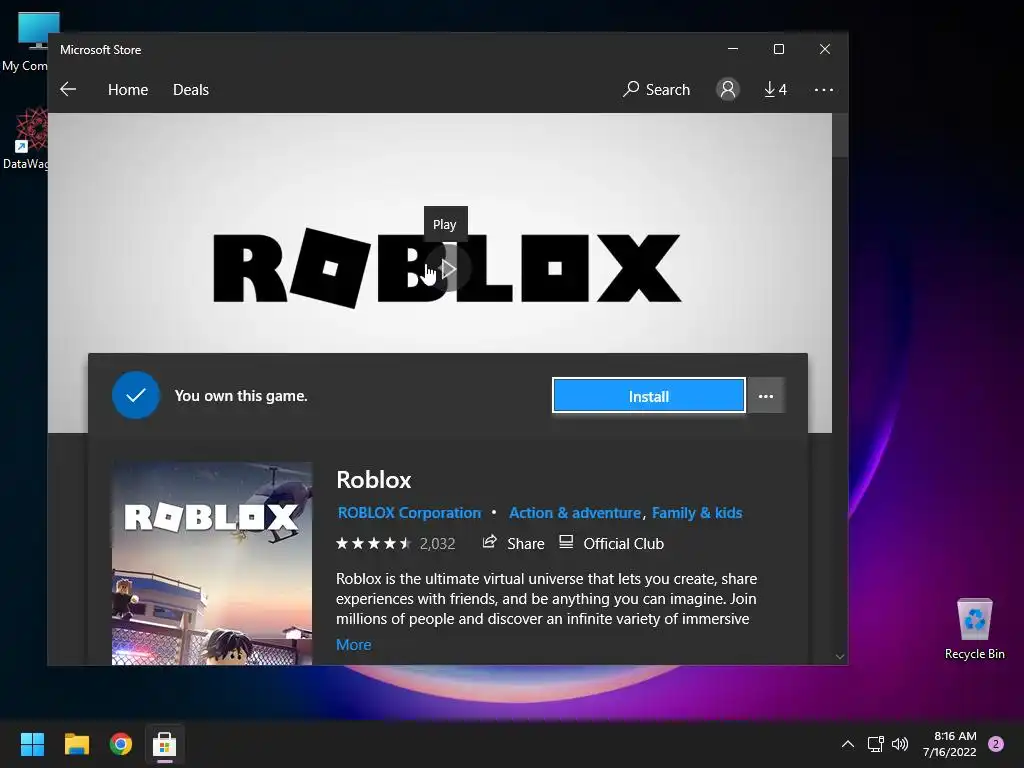Browse the Family & kids category
The width and height of the screenshot is (1024, 768).
coord(697,513)
